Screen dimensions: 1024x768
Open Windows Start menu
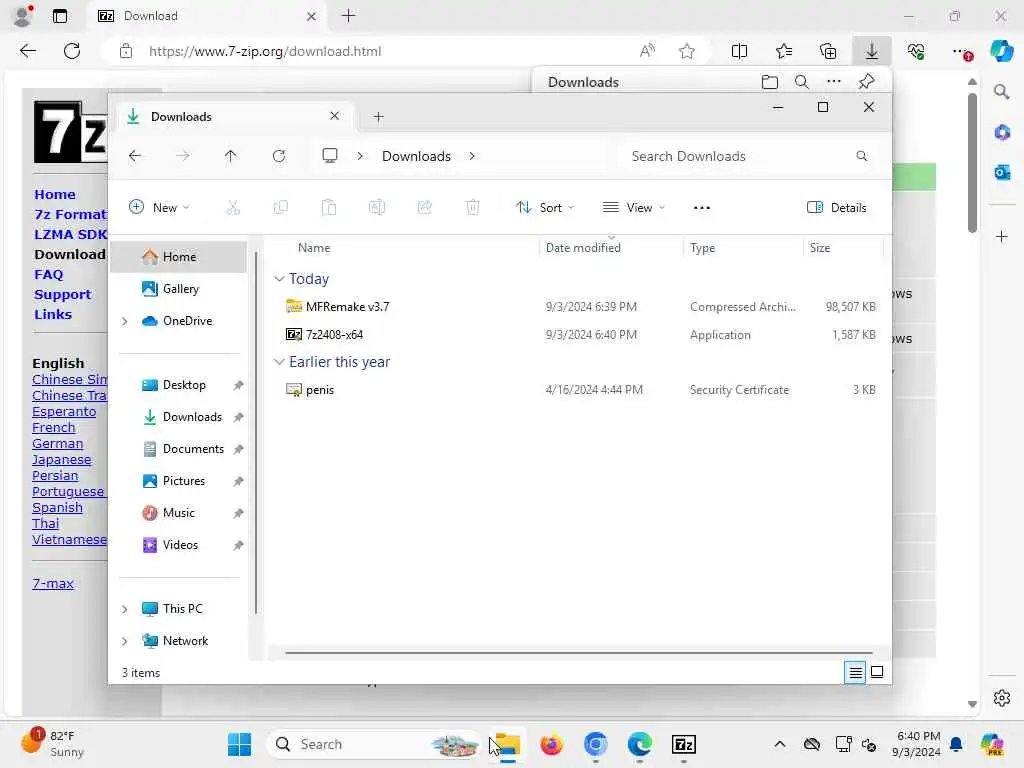coord(239,744)
